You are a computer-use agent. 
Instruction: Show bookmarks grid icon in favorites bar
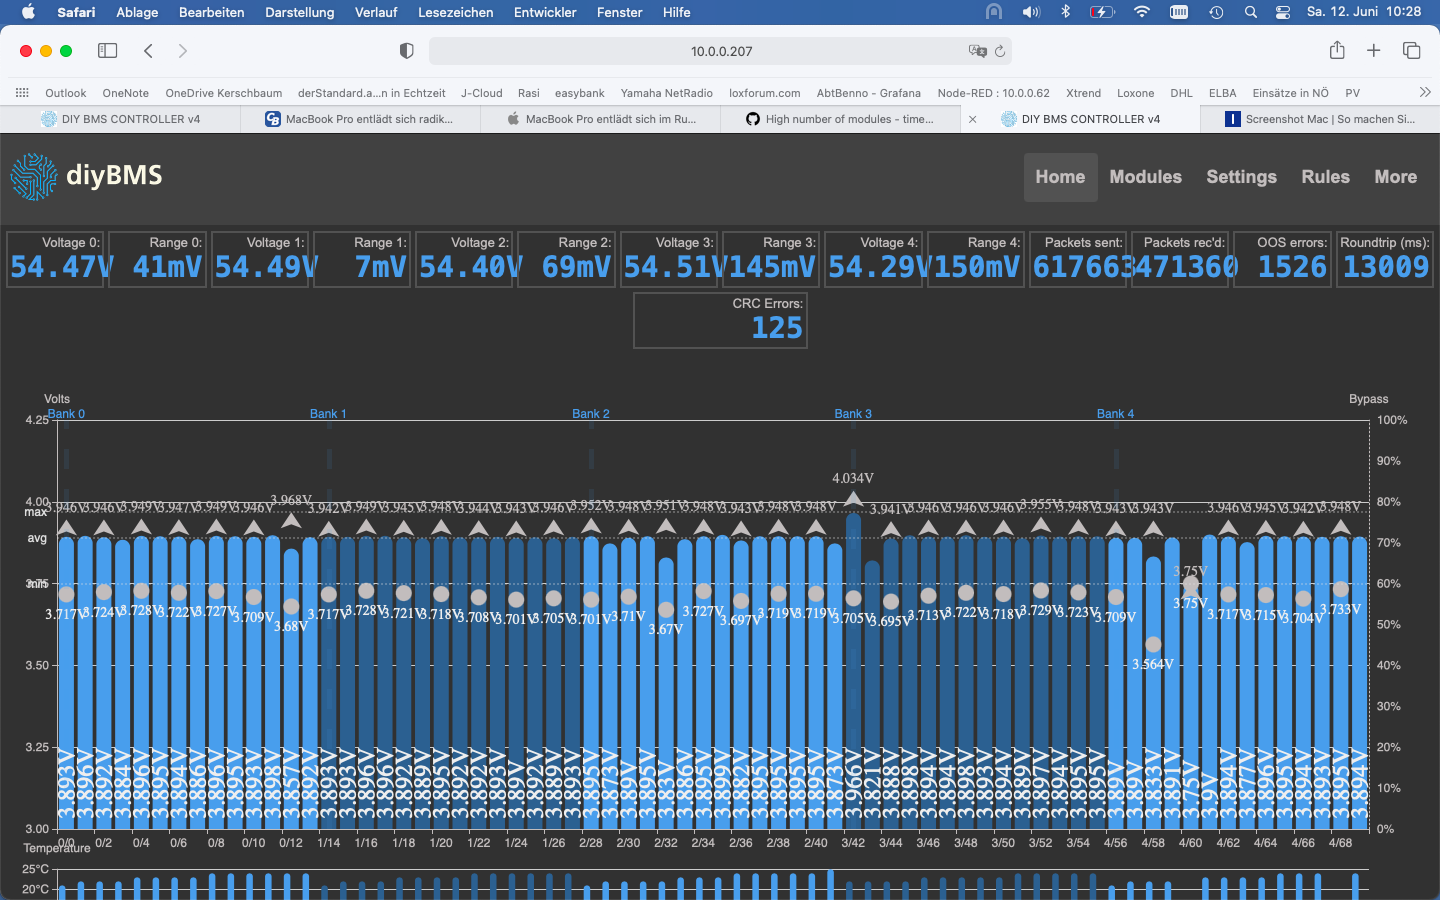[22, 93]
